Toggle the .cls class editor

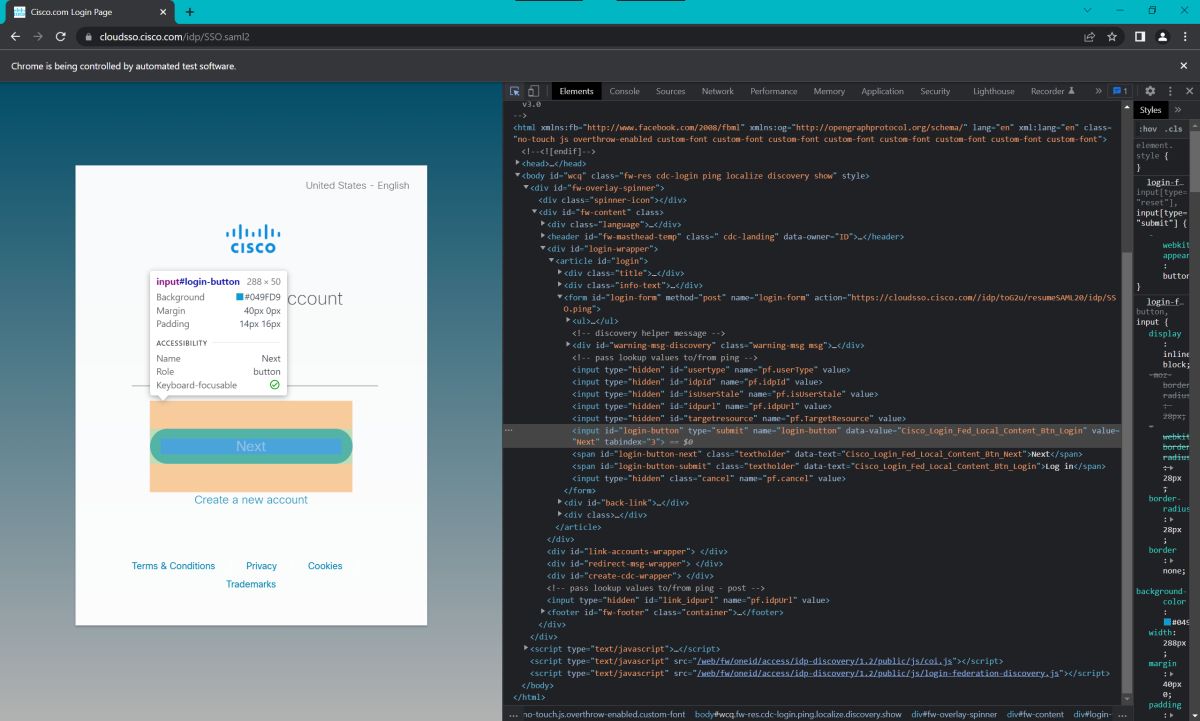coord(1173,129)
